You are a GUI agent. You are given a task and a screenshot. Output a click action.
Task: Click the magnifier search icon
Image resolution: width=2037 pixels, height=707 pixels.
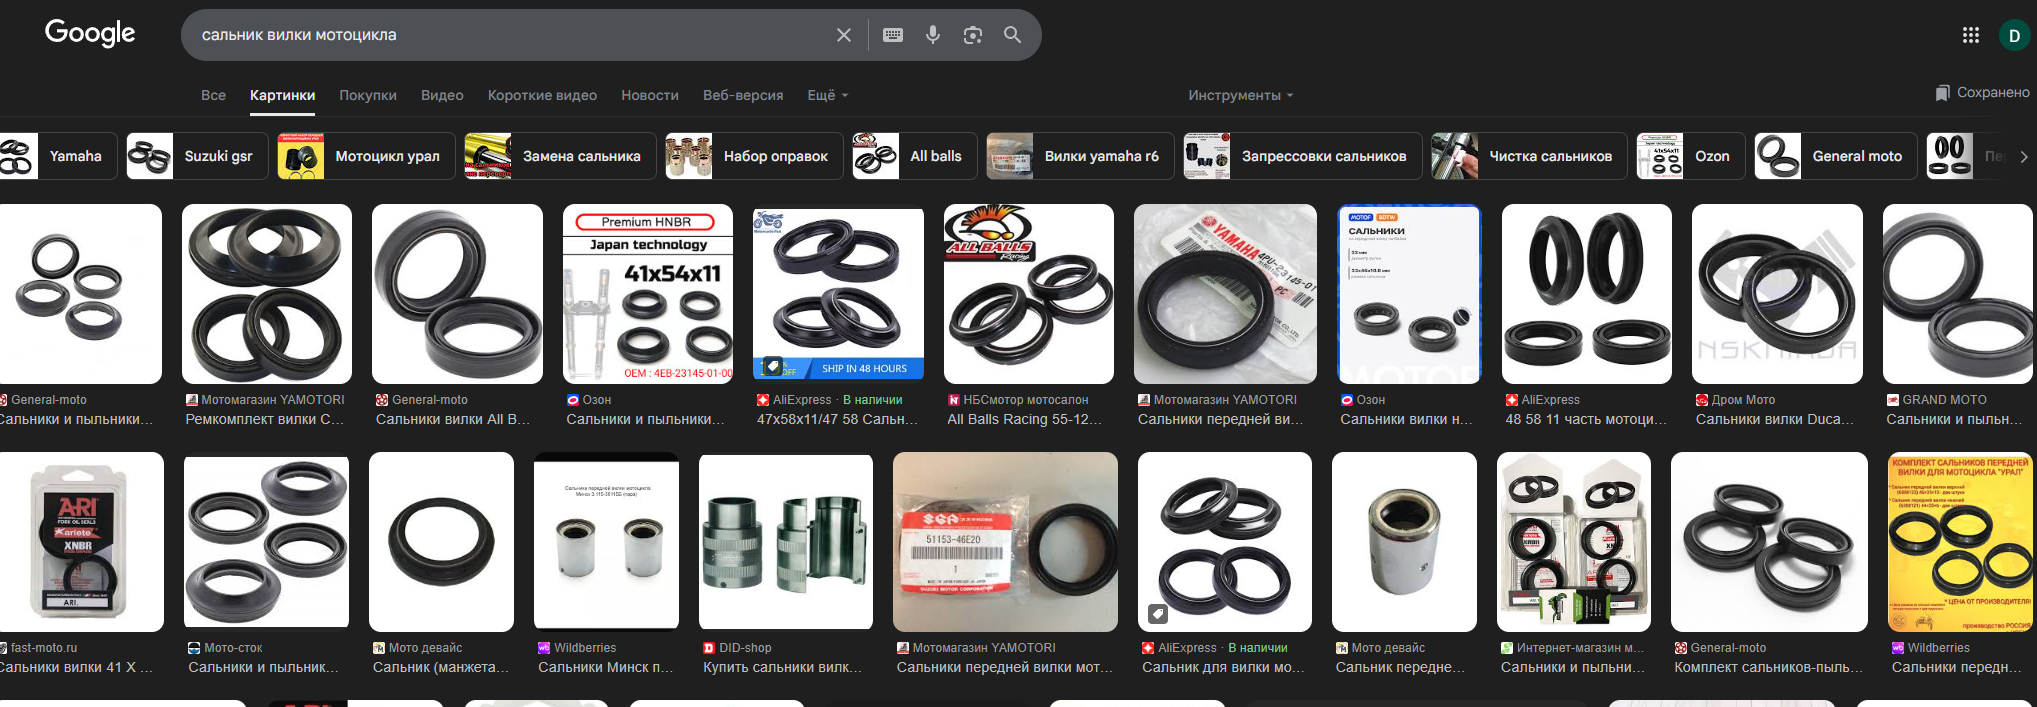click(x=1012, y=35)
